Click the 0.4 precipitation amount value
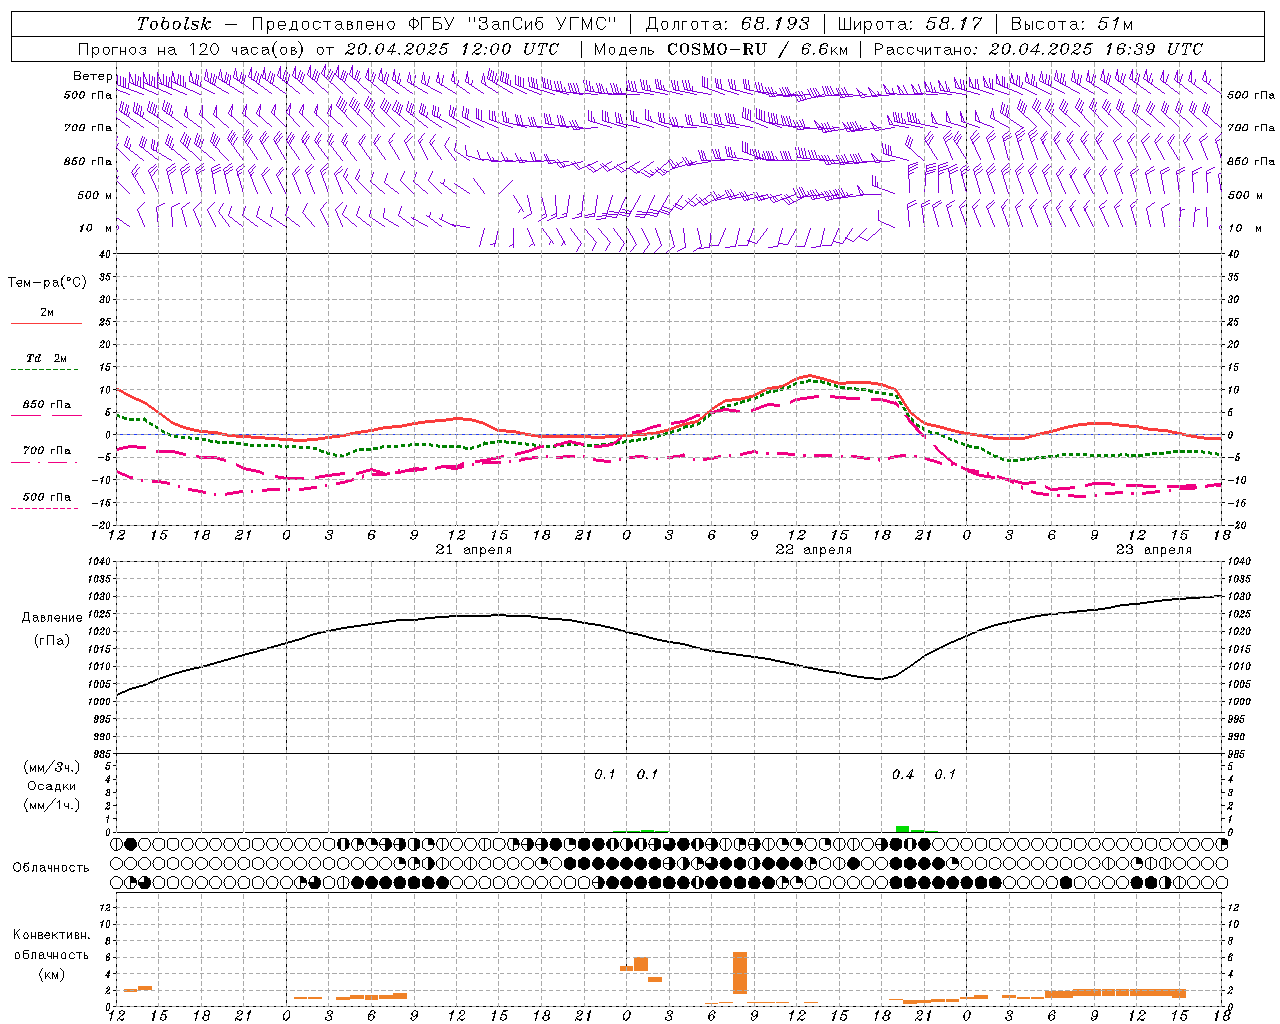The width and height of the screenshot is (1280, 1024). click(x=903, y=774)
